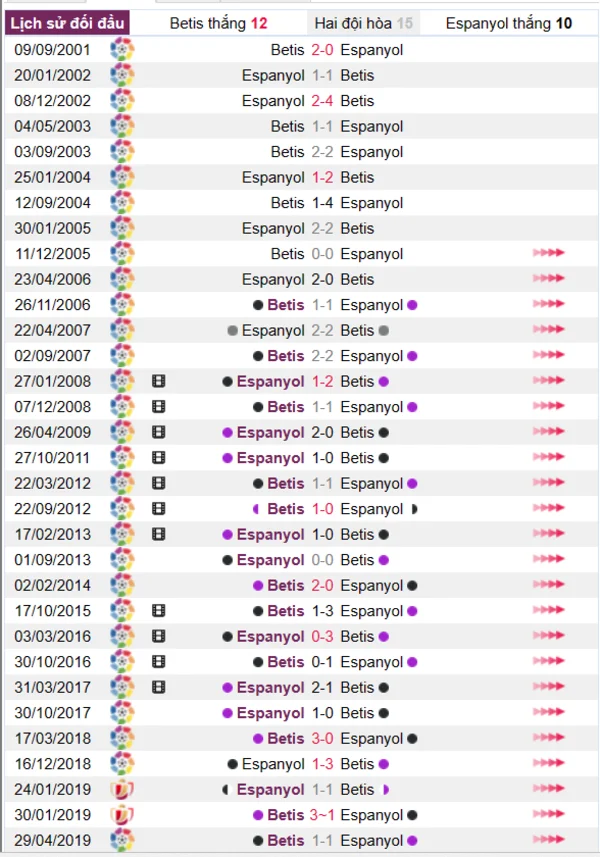Click La Liga logo on 29/04/2019 row
Image resolution: width=600 pixels, height=857 pixels.
(122, 840)
